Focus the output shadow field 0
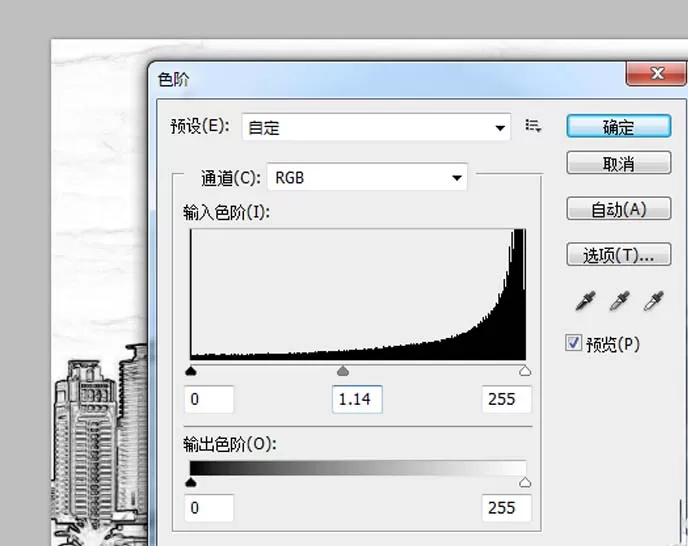 point(209,508)
